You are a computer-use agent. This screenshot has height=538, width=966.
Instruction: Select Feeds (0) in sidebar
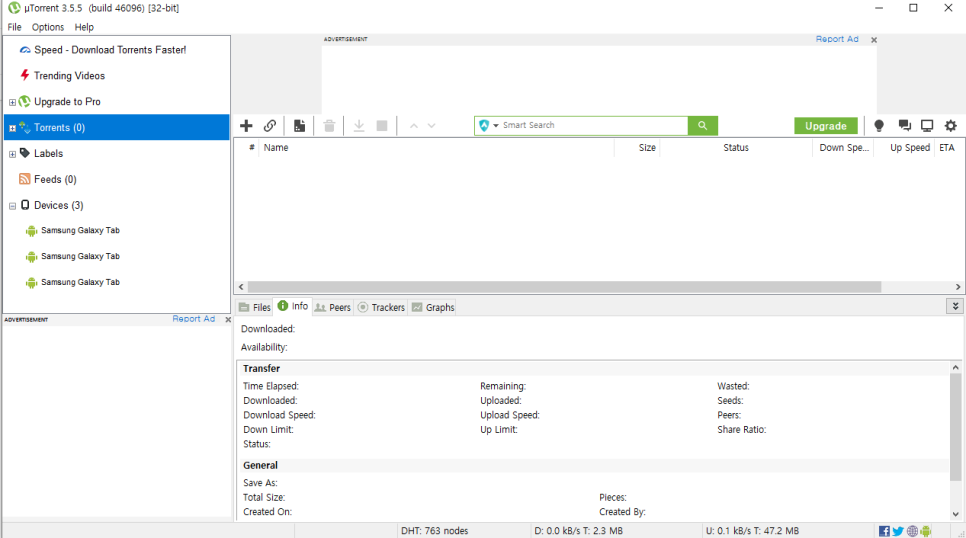coord(55,179)
